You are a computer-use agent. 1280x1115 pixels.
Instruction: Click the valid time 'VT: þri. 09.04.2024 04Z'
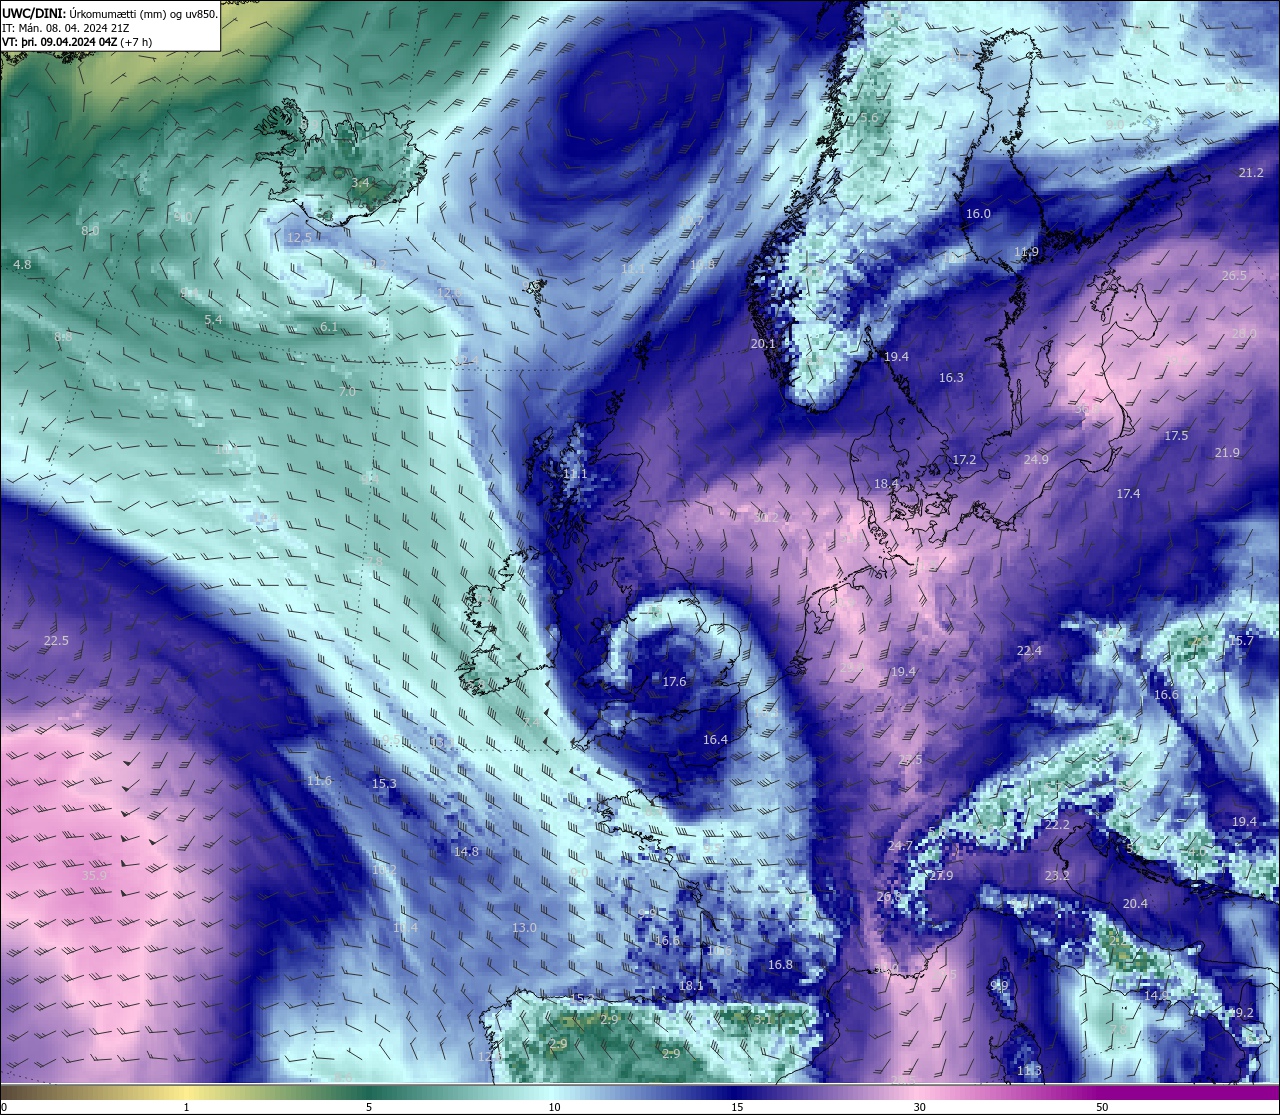77,42
